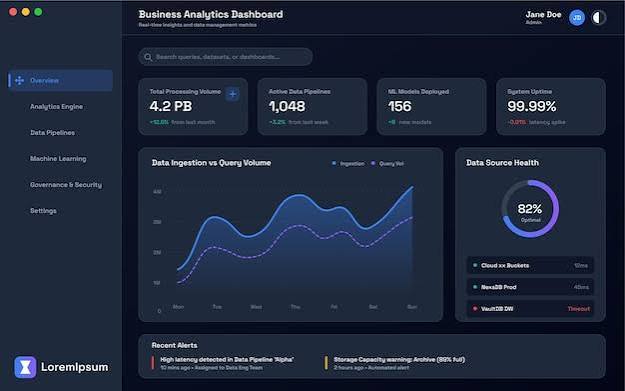625x391 pixels.
Task: Click the Active Data Pipelines 1,048 card
Action: tap(312, 106)
